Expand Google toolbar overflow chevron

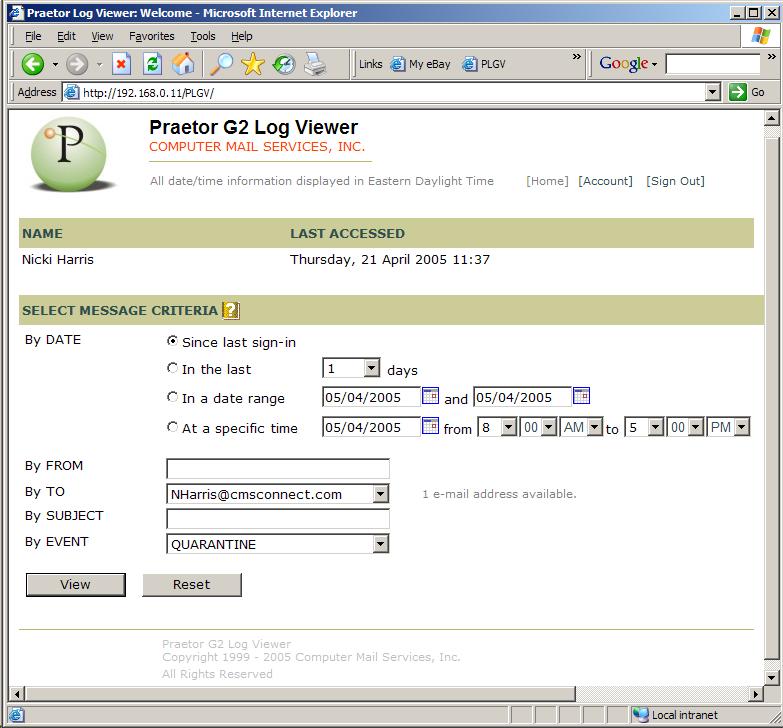772,56
